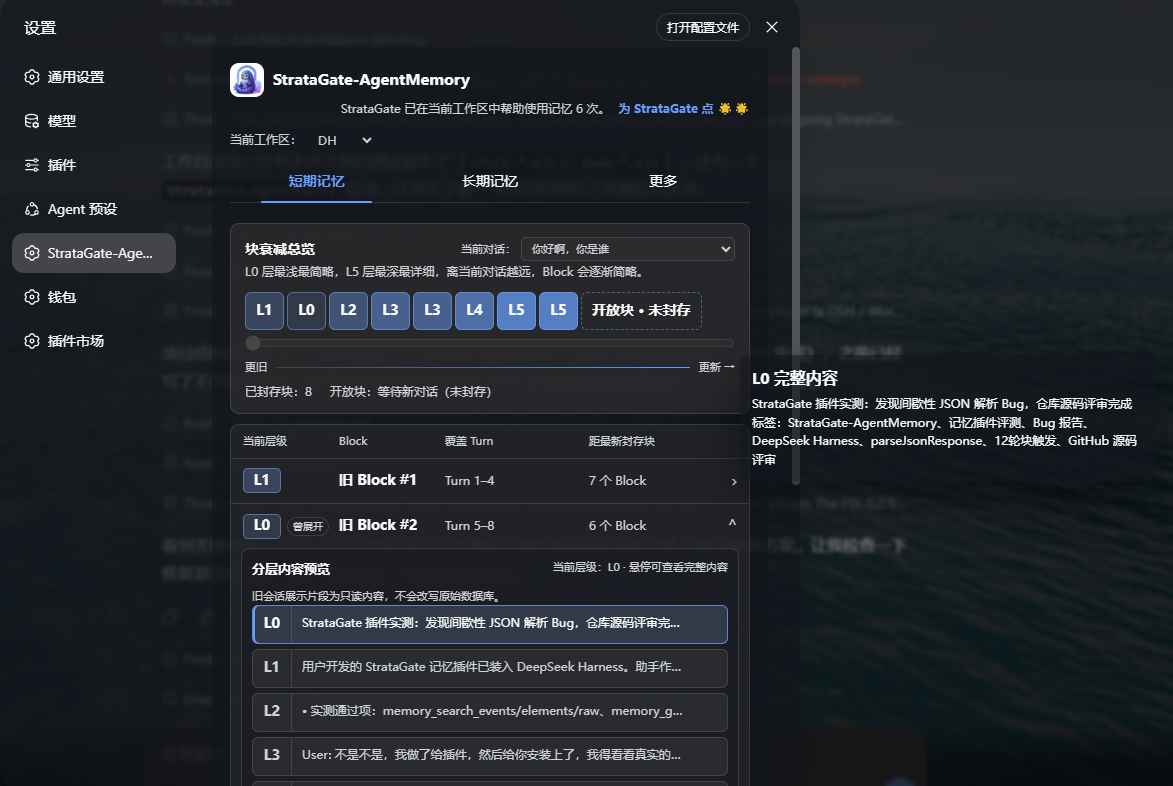Select the L0 preview row StrataGate 插件实测
Screen dimensions: 1173x786
coord(490,624)
